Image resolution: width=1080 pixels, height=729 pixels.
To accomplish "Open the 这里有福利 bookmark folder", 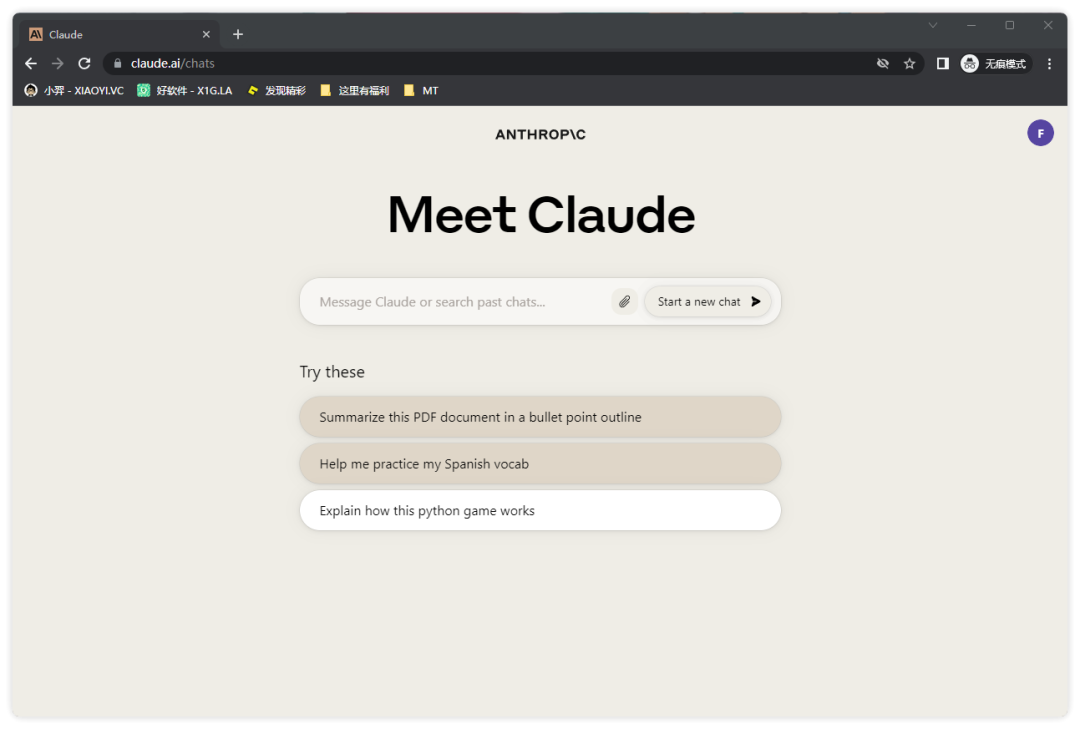I will coord(355,90).
